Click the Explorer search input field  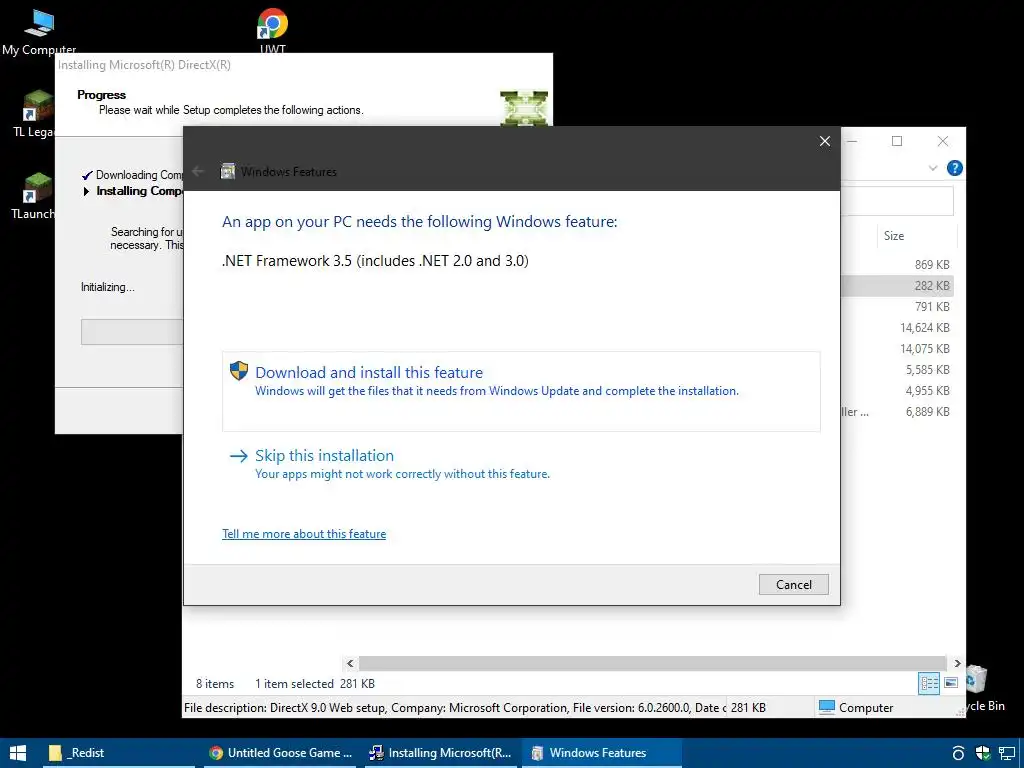(x=897, y=201)
